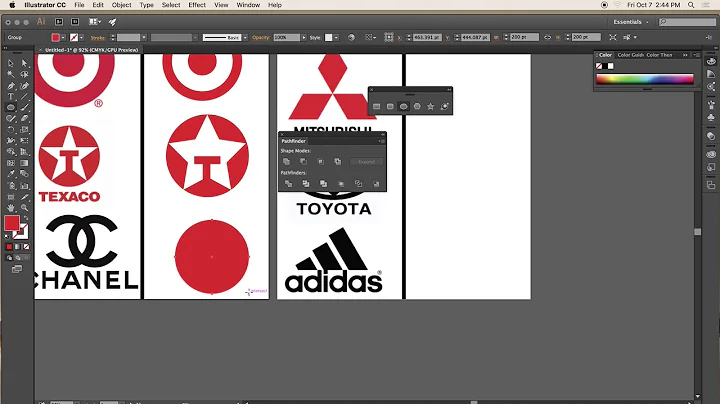
Task: Open Arrange Documents dropdown
Action: coord(95,22)
